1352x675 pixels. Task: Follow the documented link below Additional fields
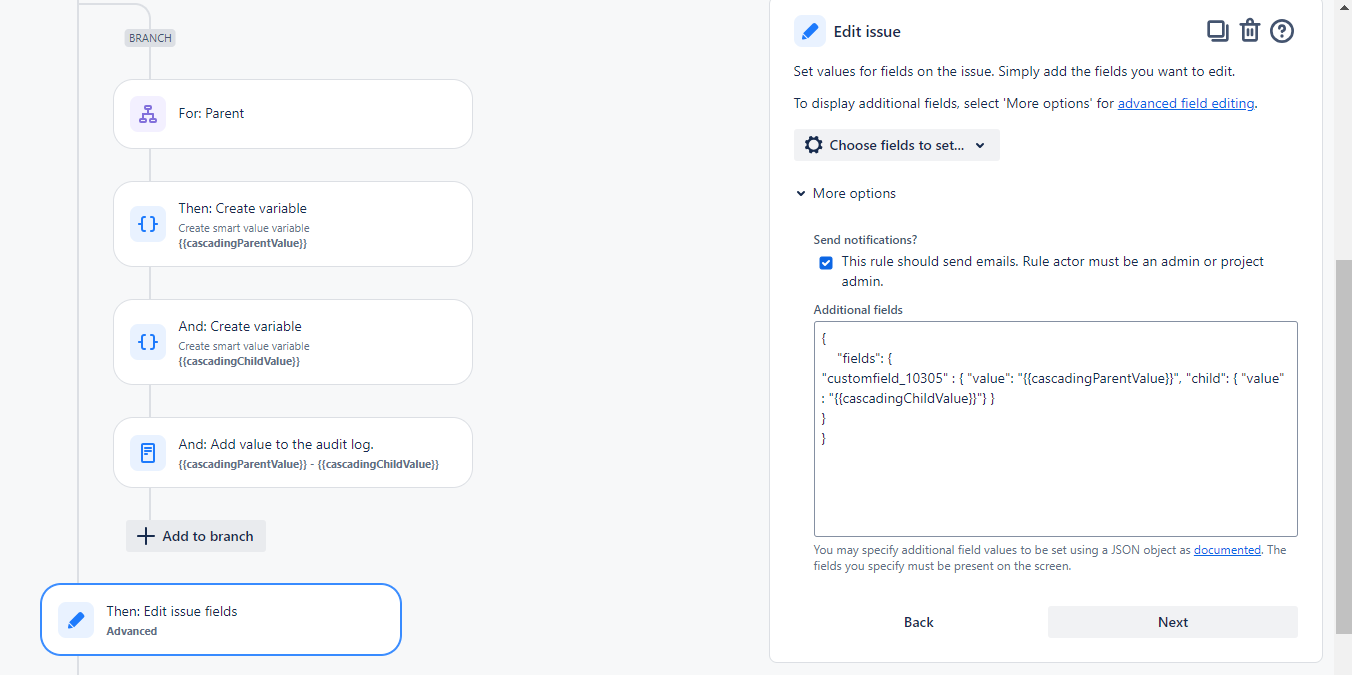(1227, 549)
